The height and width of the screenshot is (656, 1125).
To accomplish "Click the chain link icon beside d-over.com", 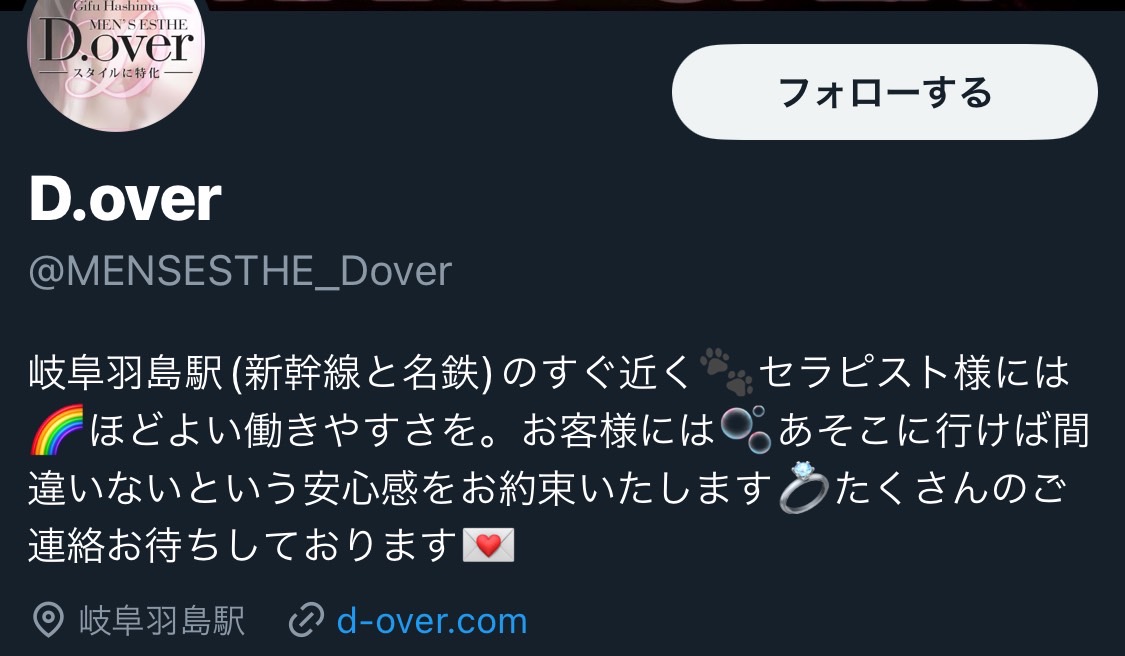I will pyautogui.click(x=306, y=621).
